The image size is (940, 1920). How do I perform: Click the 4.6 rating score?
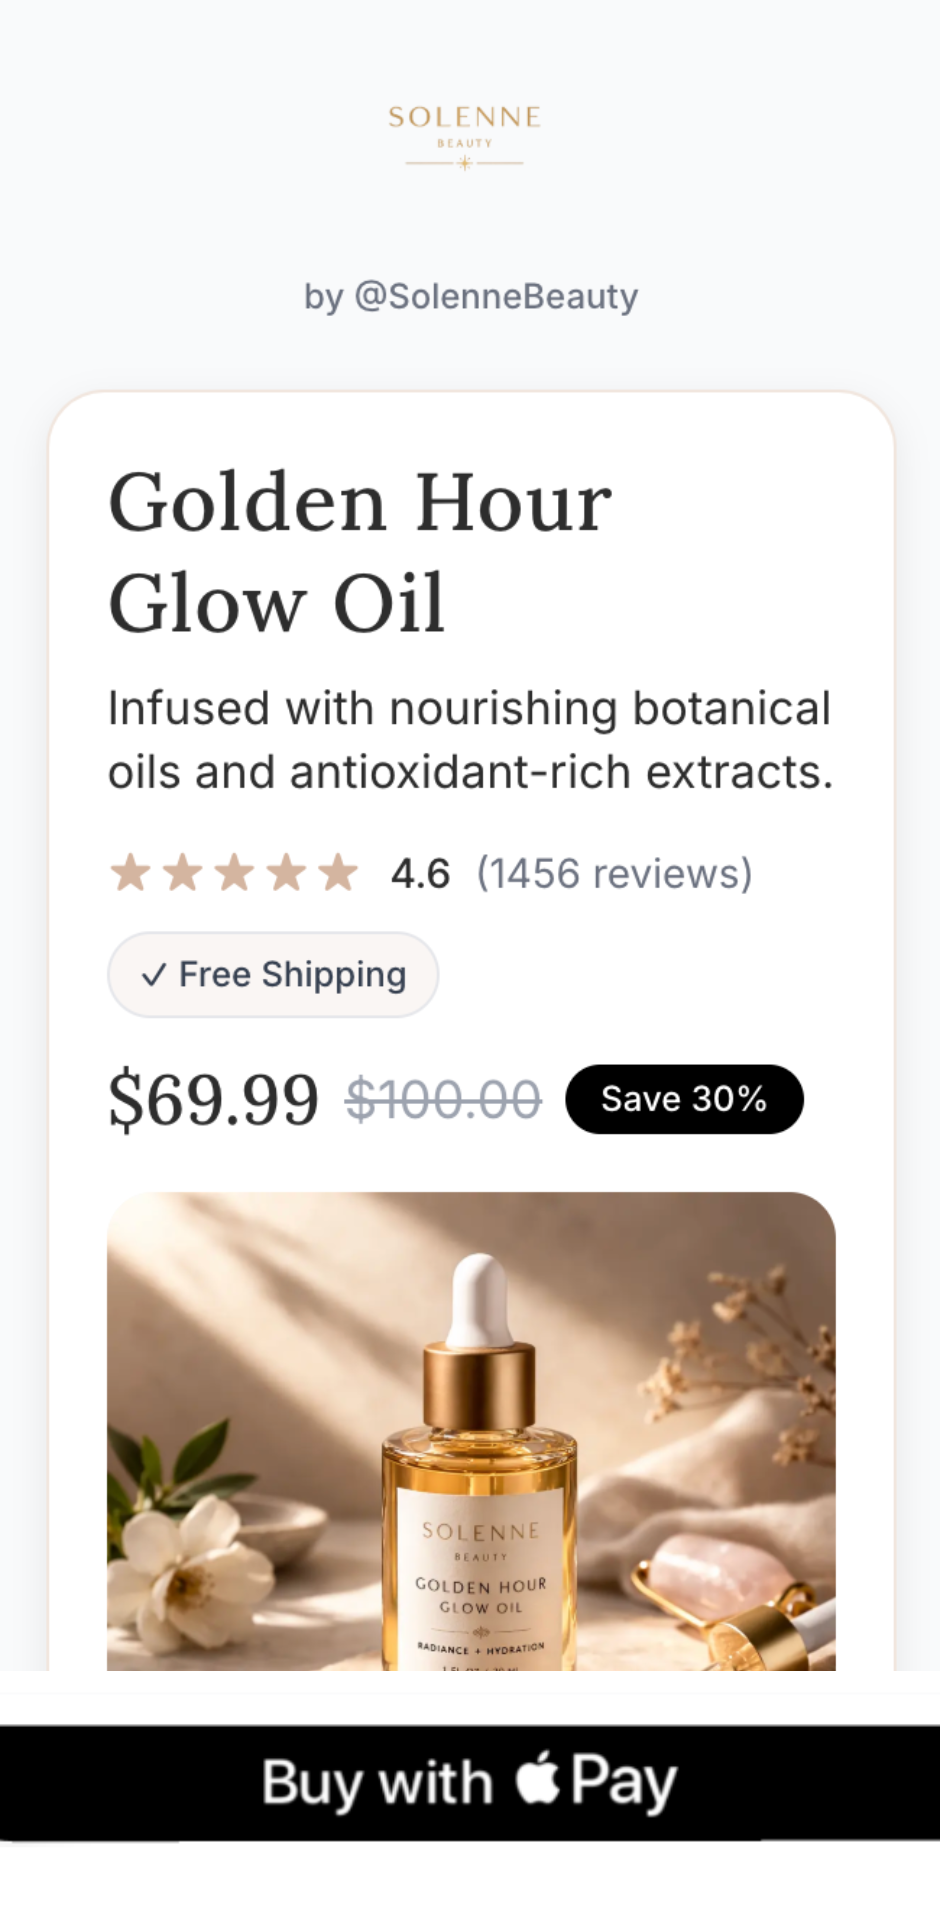pos(420,873)
